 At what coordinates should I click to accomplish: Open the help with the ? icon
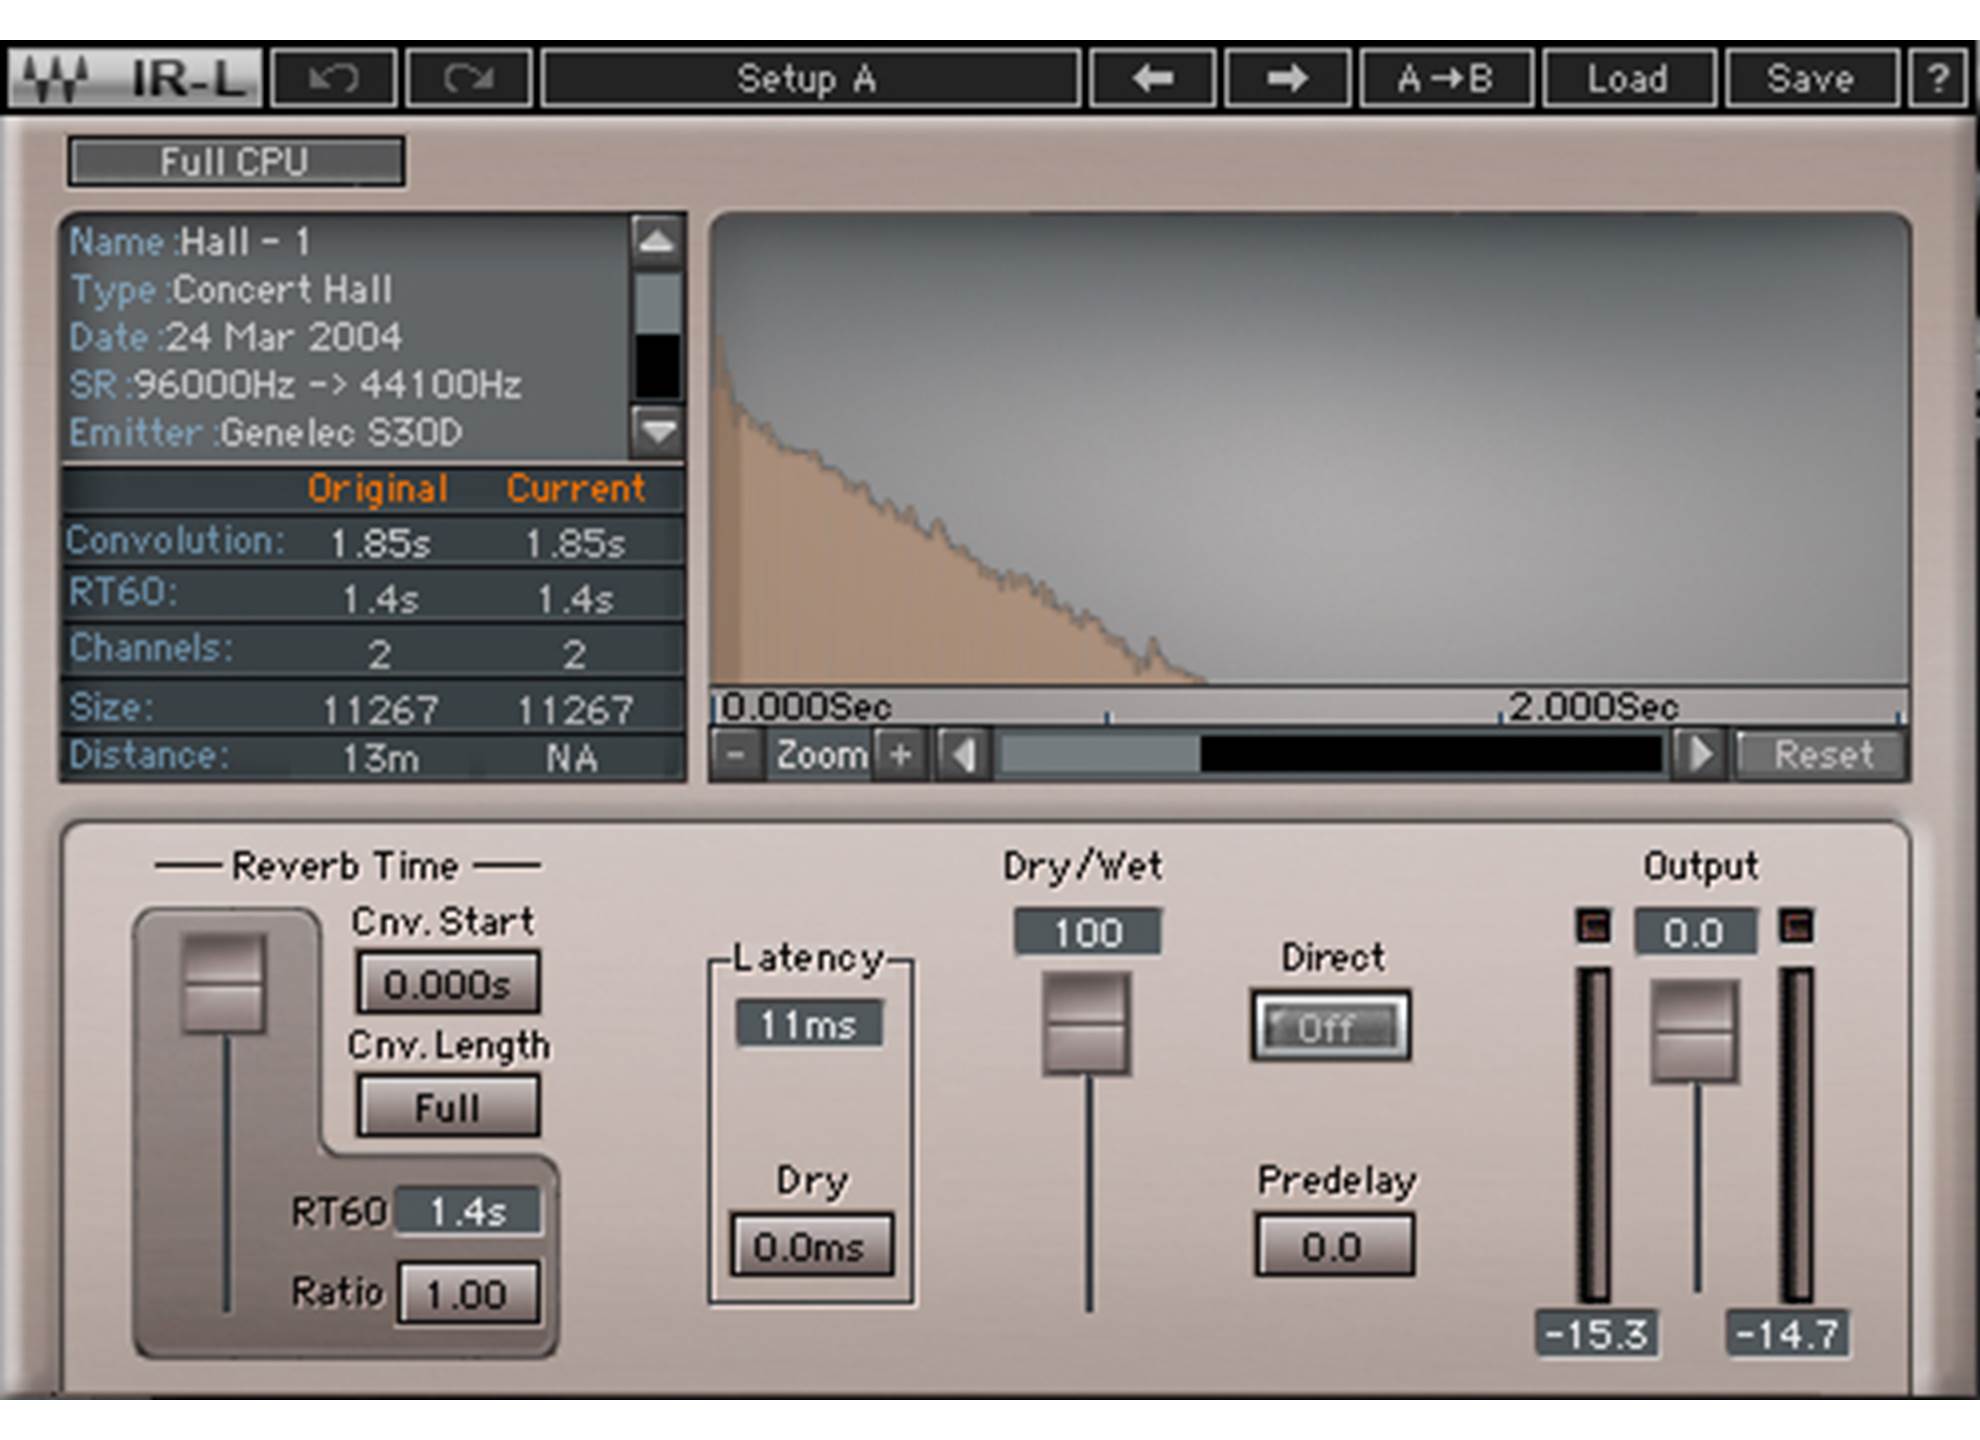point(1940,78)
